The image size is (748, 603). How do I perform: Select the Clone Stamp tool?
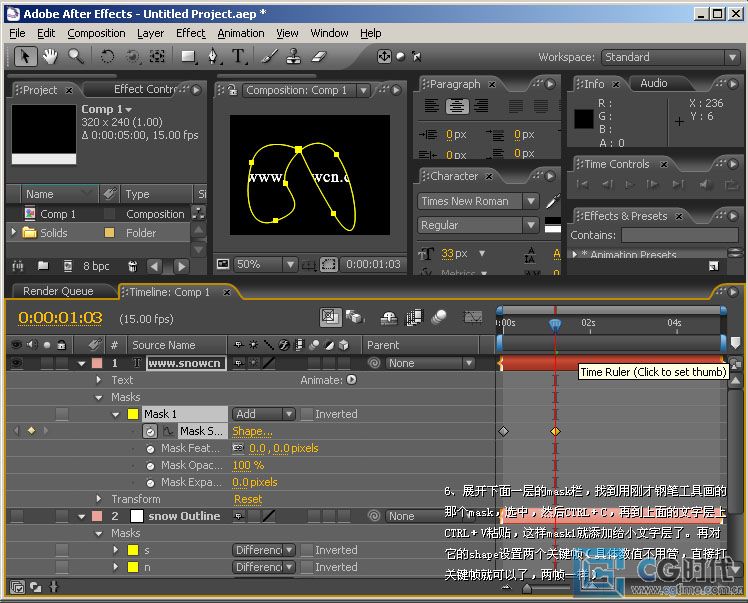pyautogui.click(x=293, y=57)
